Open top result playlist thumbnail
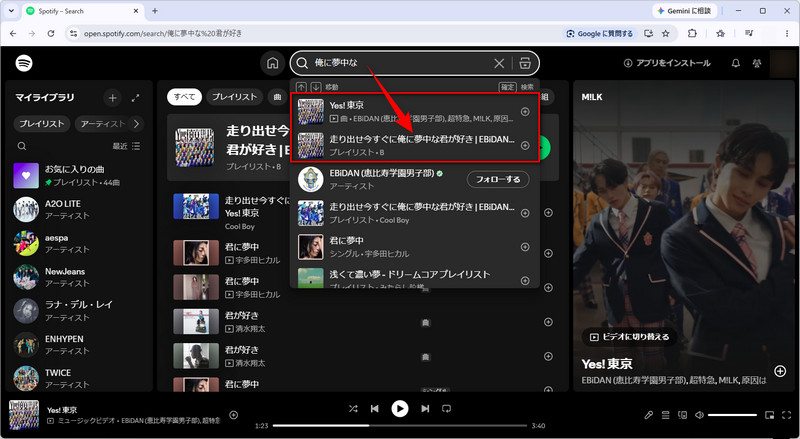Screen dimensions: 800x439 194,148
